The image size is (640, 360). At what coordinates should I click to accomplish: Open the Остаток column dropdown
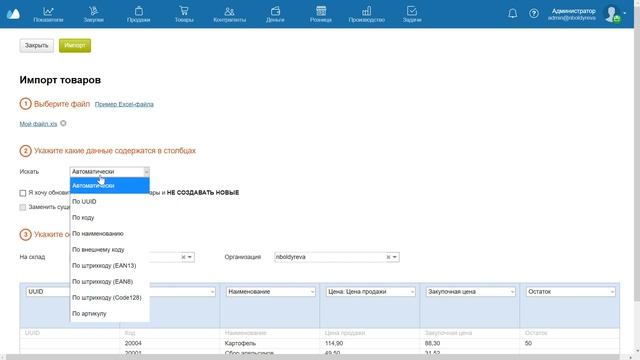pos(570,292)
